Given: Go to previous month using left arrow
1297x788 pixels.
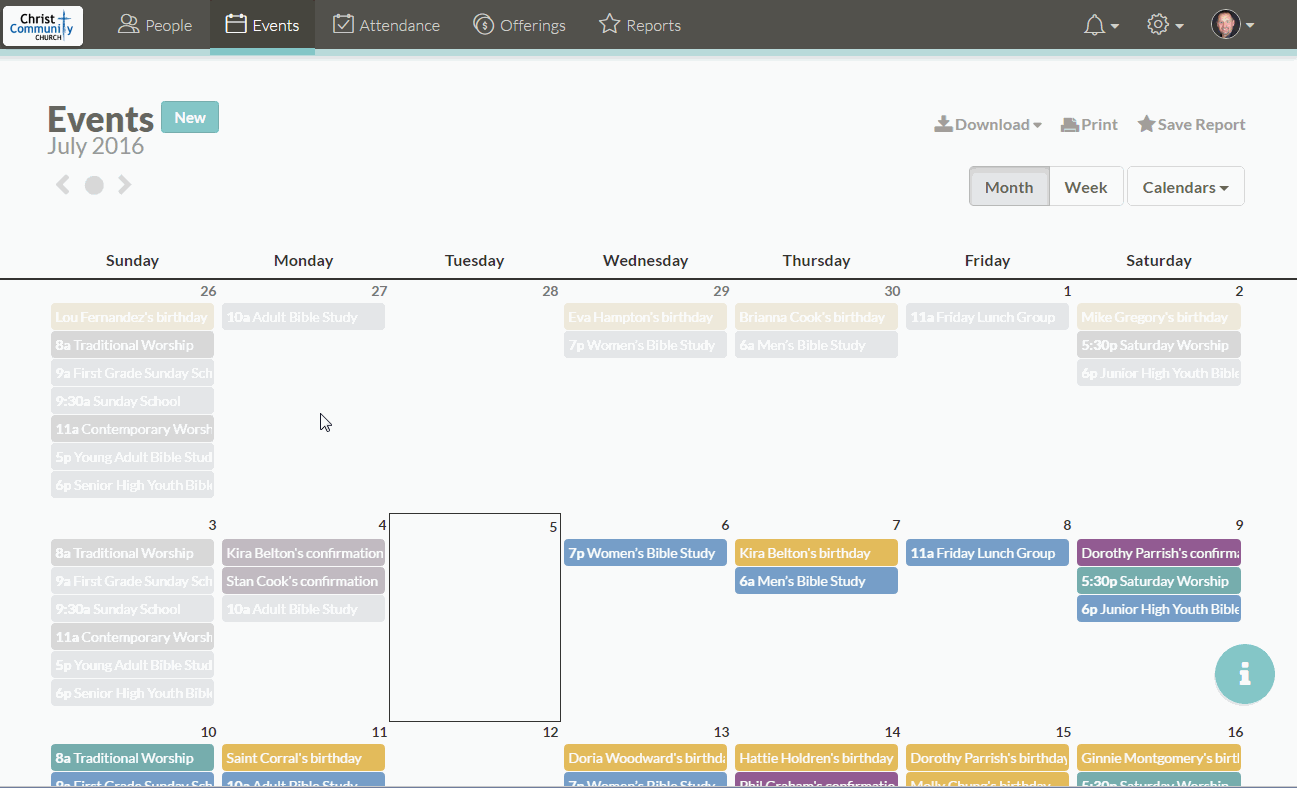Looking at the screenshot, I should coord(63,185).
